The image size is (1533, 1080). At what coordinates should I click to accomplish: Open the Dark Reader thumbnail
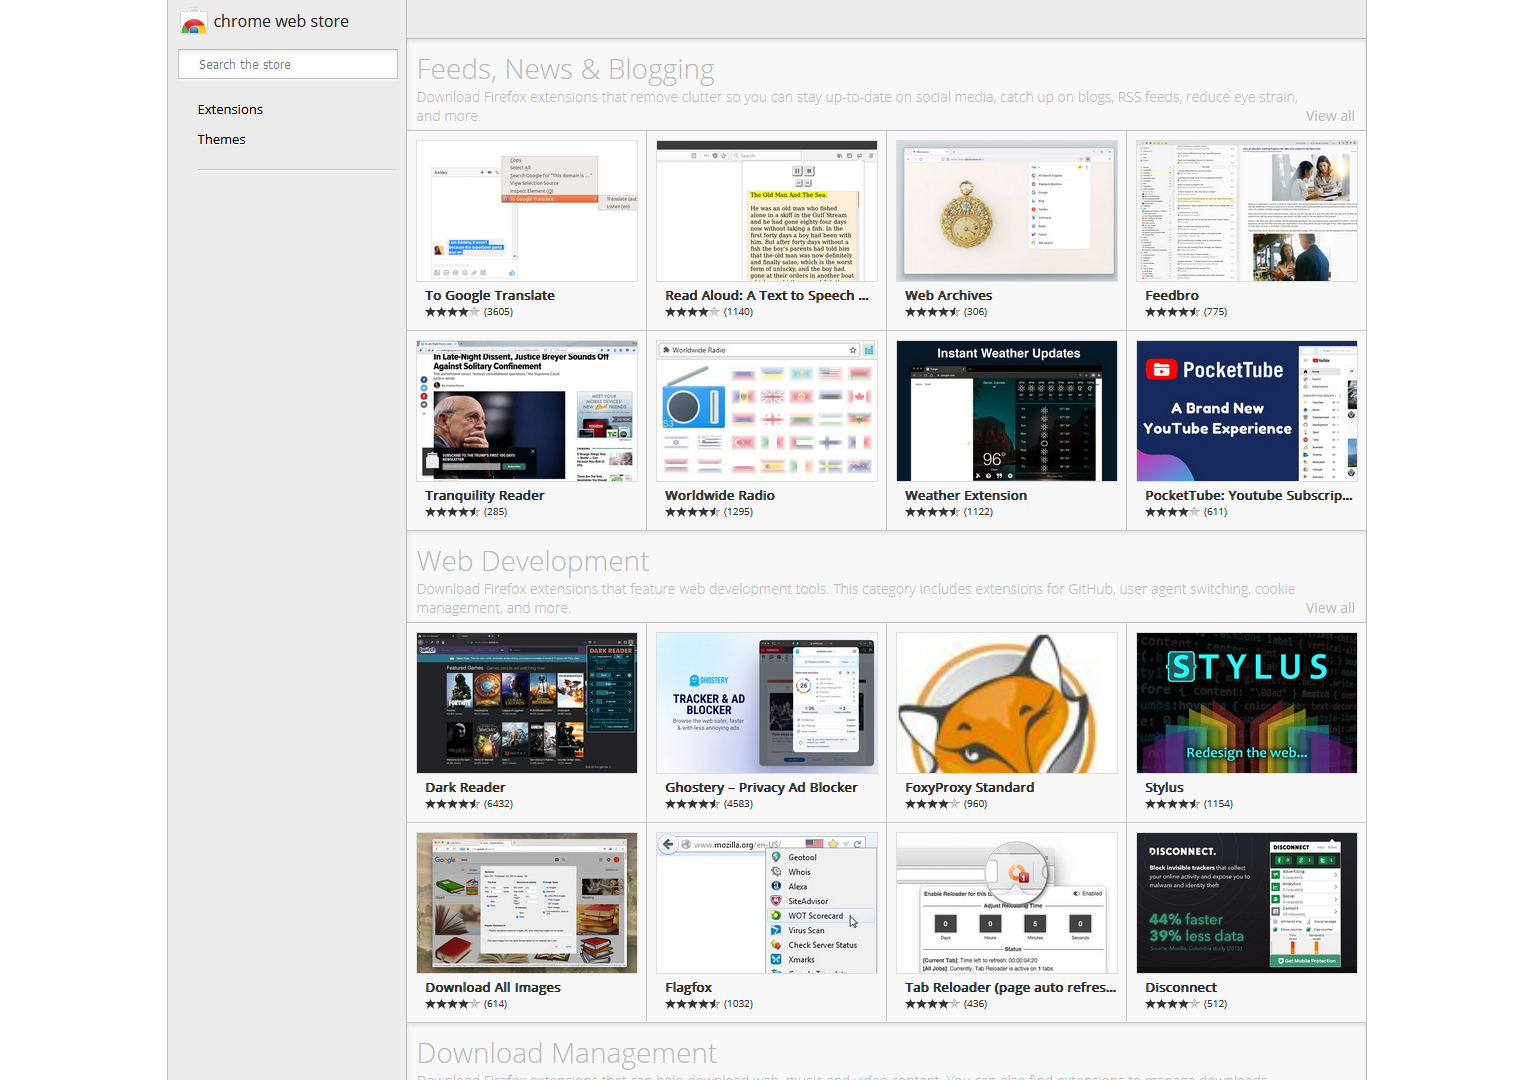coord(527,703)
